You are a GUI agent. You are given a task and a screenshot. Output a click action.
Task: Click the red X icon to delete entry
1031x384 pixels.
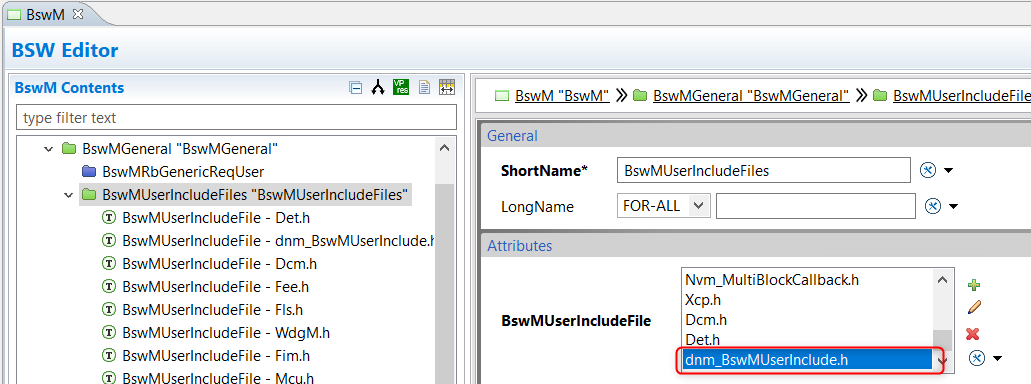pyautogui.click(x=973, y=334)
